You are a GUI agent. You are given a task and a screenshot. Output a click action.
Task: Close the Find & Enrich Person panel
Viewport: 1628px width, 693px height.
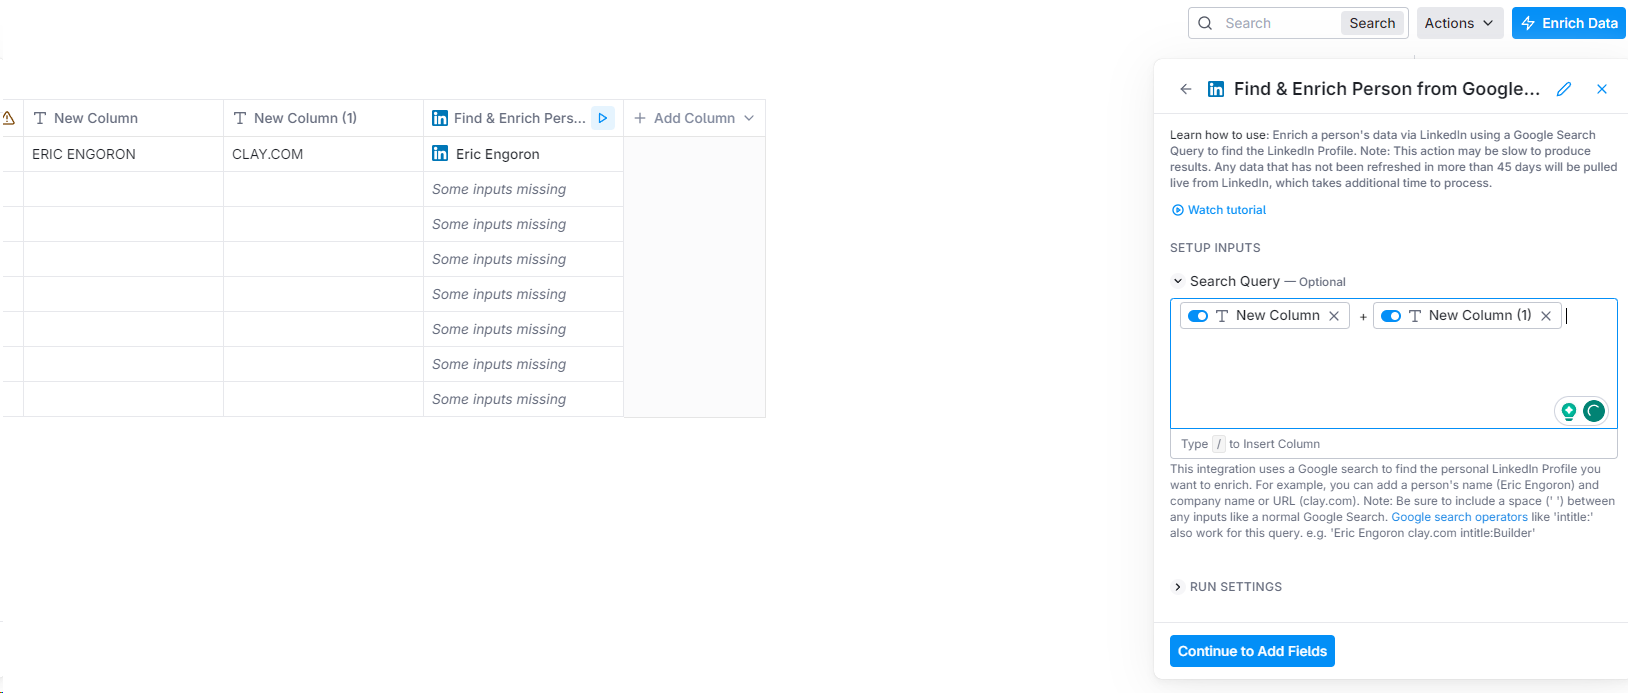pos(1602,89)
